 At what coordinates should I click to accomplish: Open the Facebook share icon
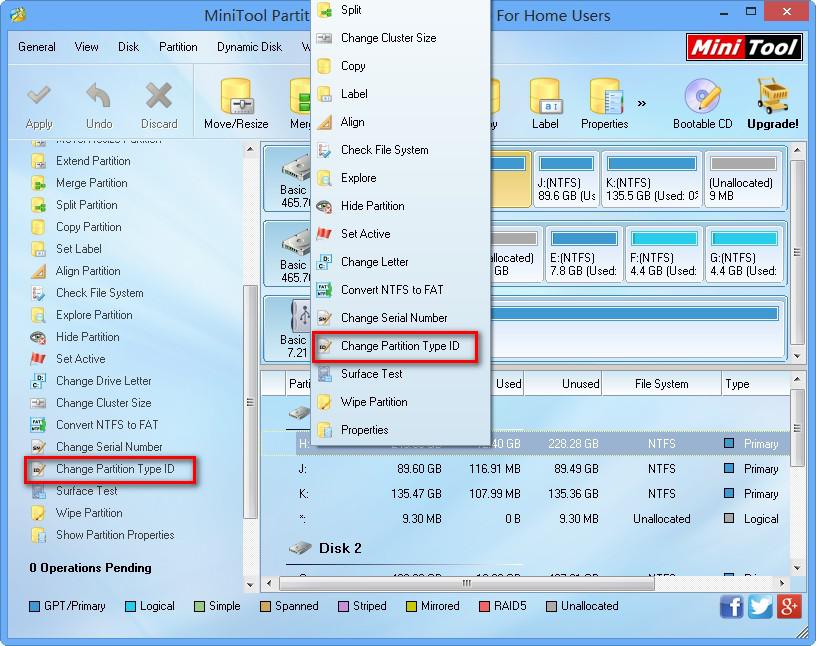click(732, 606)
